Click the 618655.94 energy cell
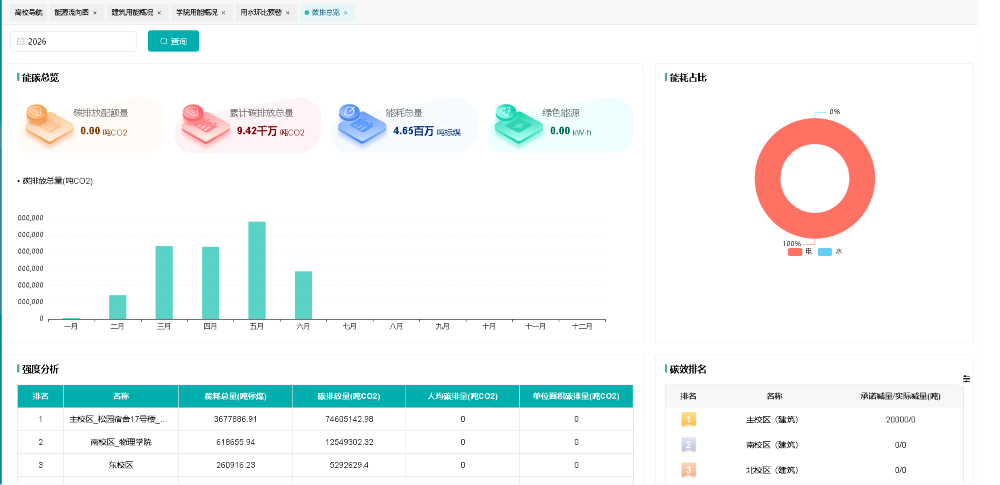This screenshot has height=485, width=1000. point(235,442)
